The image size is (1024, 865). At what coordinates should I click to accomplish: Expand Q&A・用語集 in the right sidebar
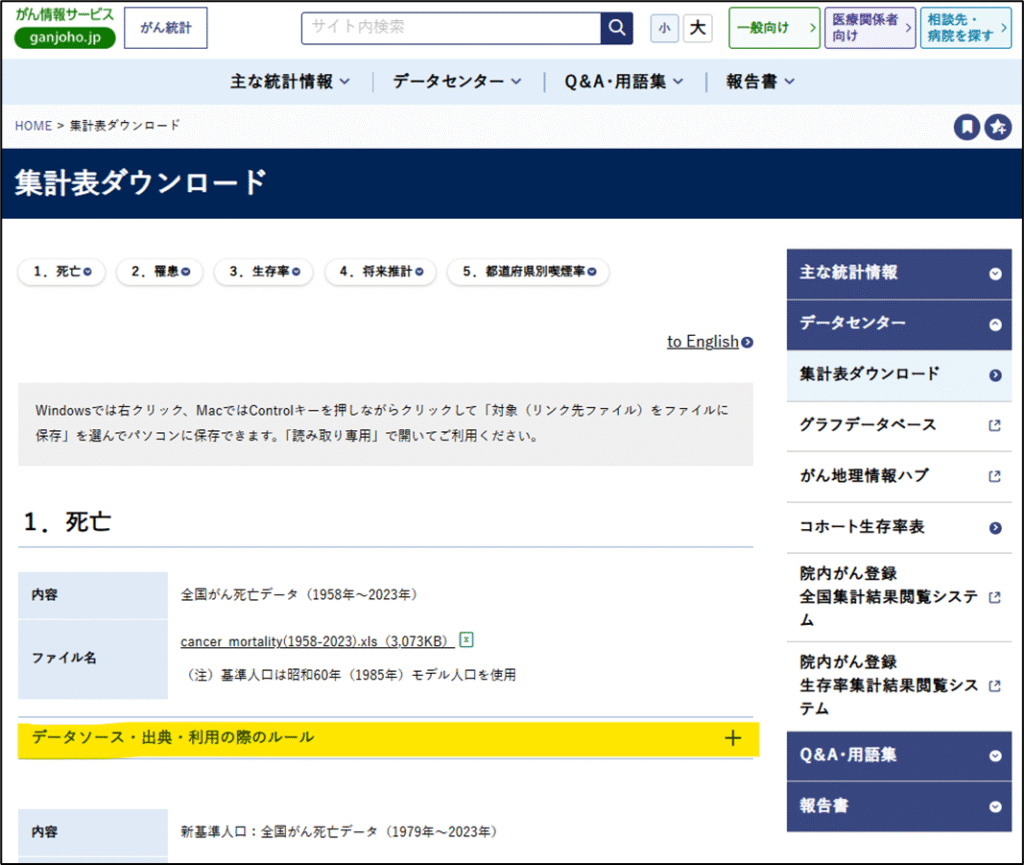click(x=898, y=756)
